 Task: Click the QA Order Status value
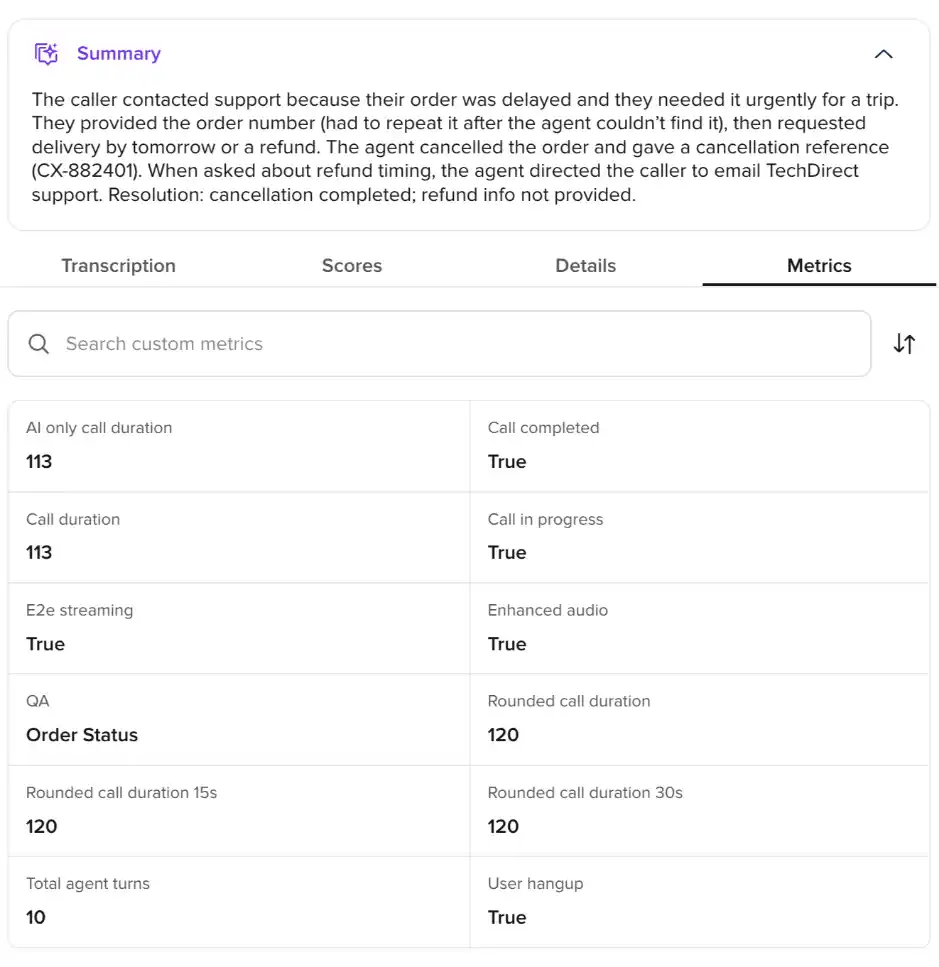coord(82,735)
